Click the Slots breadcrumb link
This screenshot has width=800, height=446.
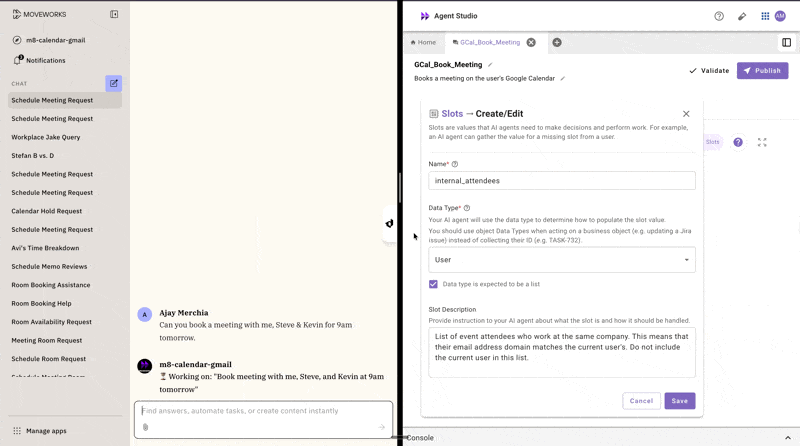[452, 114]
